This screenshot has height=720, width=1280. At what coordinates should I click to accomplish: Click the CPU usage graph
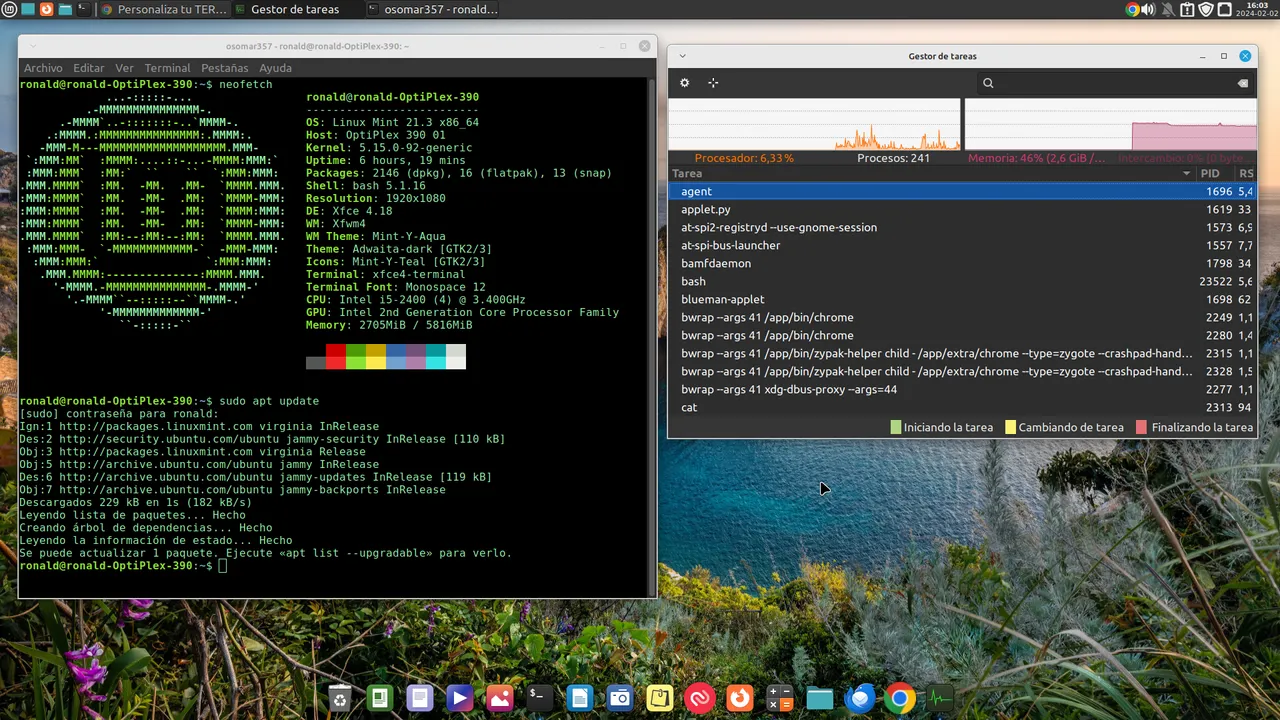pos(814,124)
